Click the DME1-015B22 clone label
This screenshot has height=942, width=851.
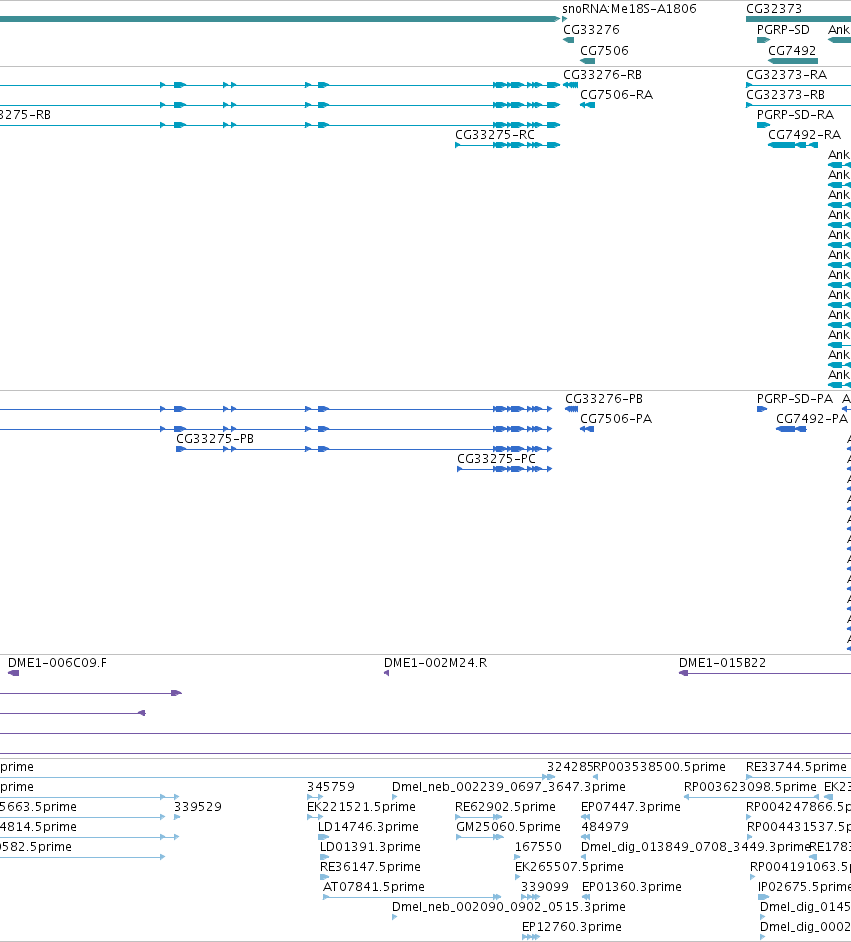click(722, 663)
